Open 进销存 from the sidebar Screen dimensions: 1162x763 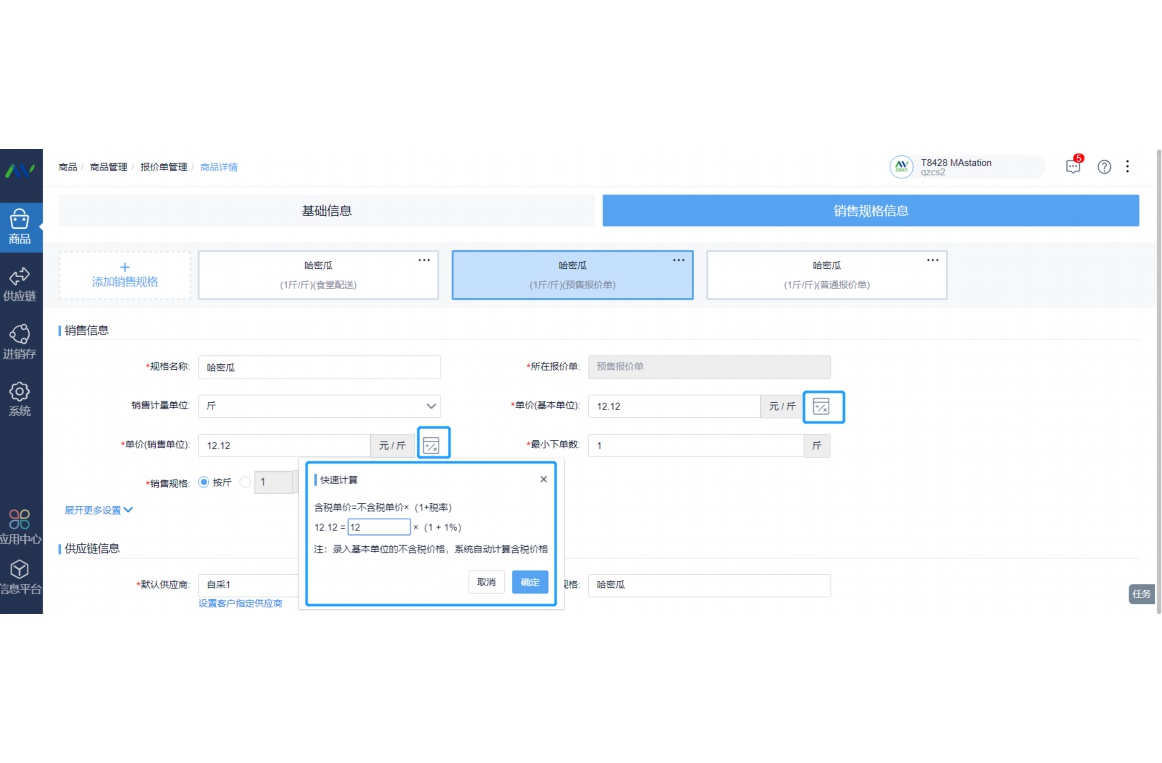coord(20,341)
